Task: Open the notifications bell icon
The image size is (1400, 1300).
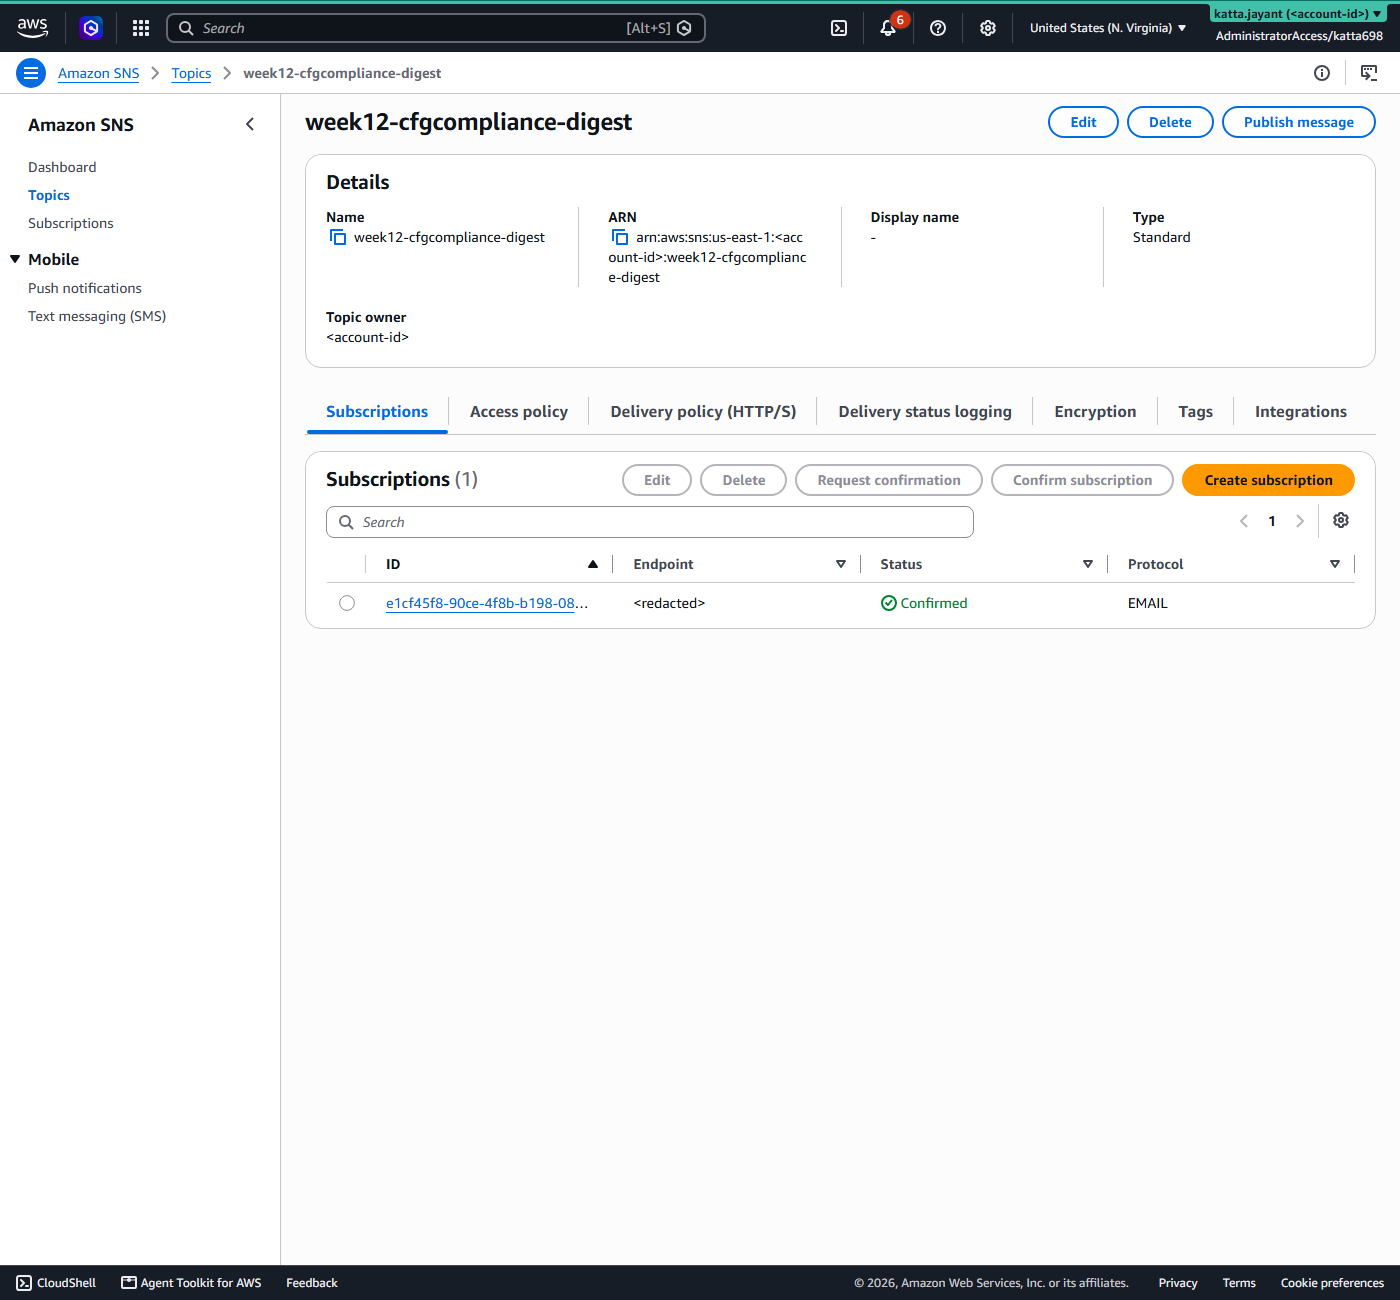Action: [888, 28]
